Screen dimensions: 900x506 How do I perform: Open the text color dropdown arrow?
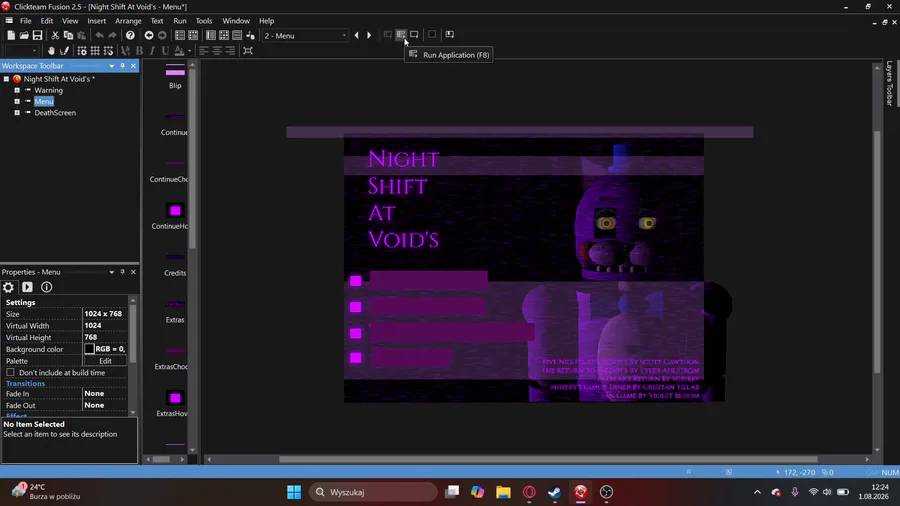pos(189,50)
